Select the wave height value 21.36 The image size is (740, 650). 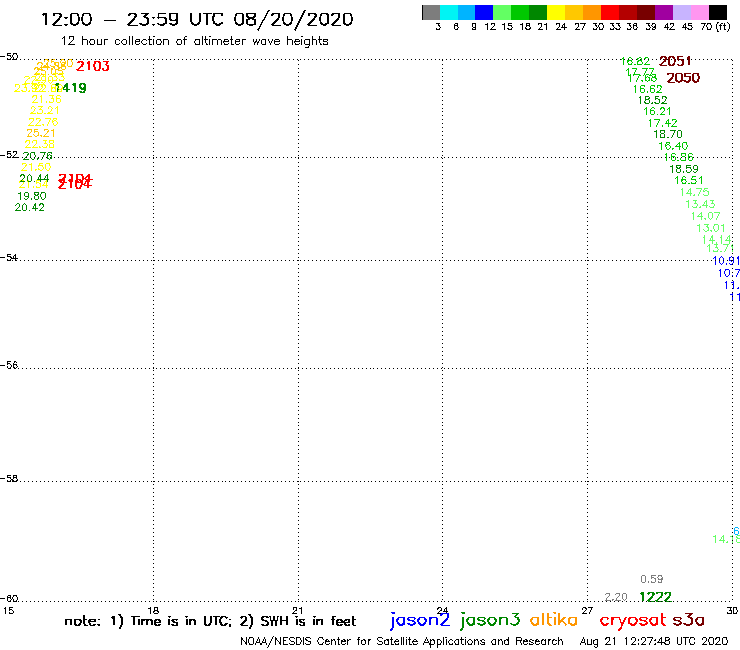pyautogui.click(x=46, y=99)
